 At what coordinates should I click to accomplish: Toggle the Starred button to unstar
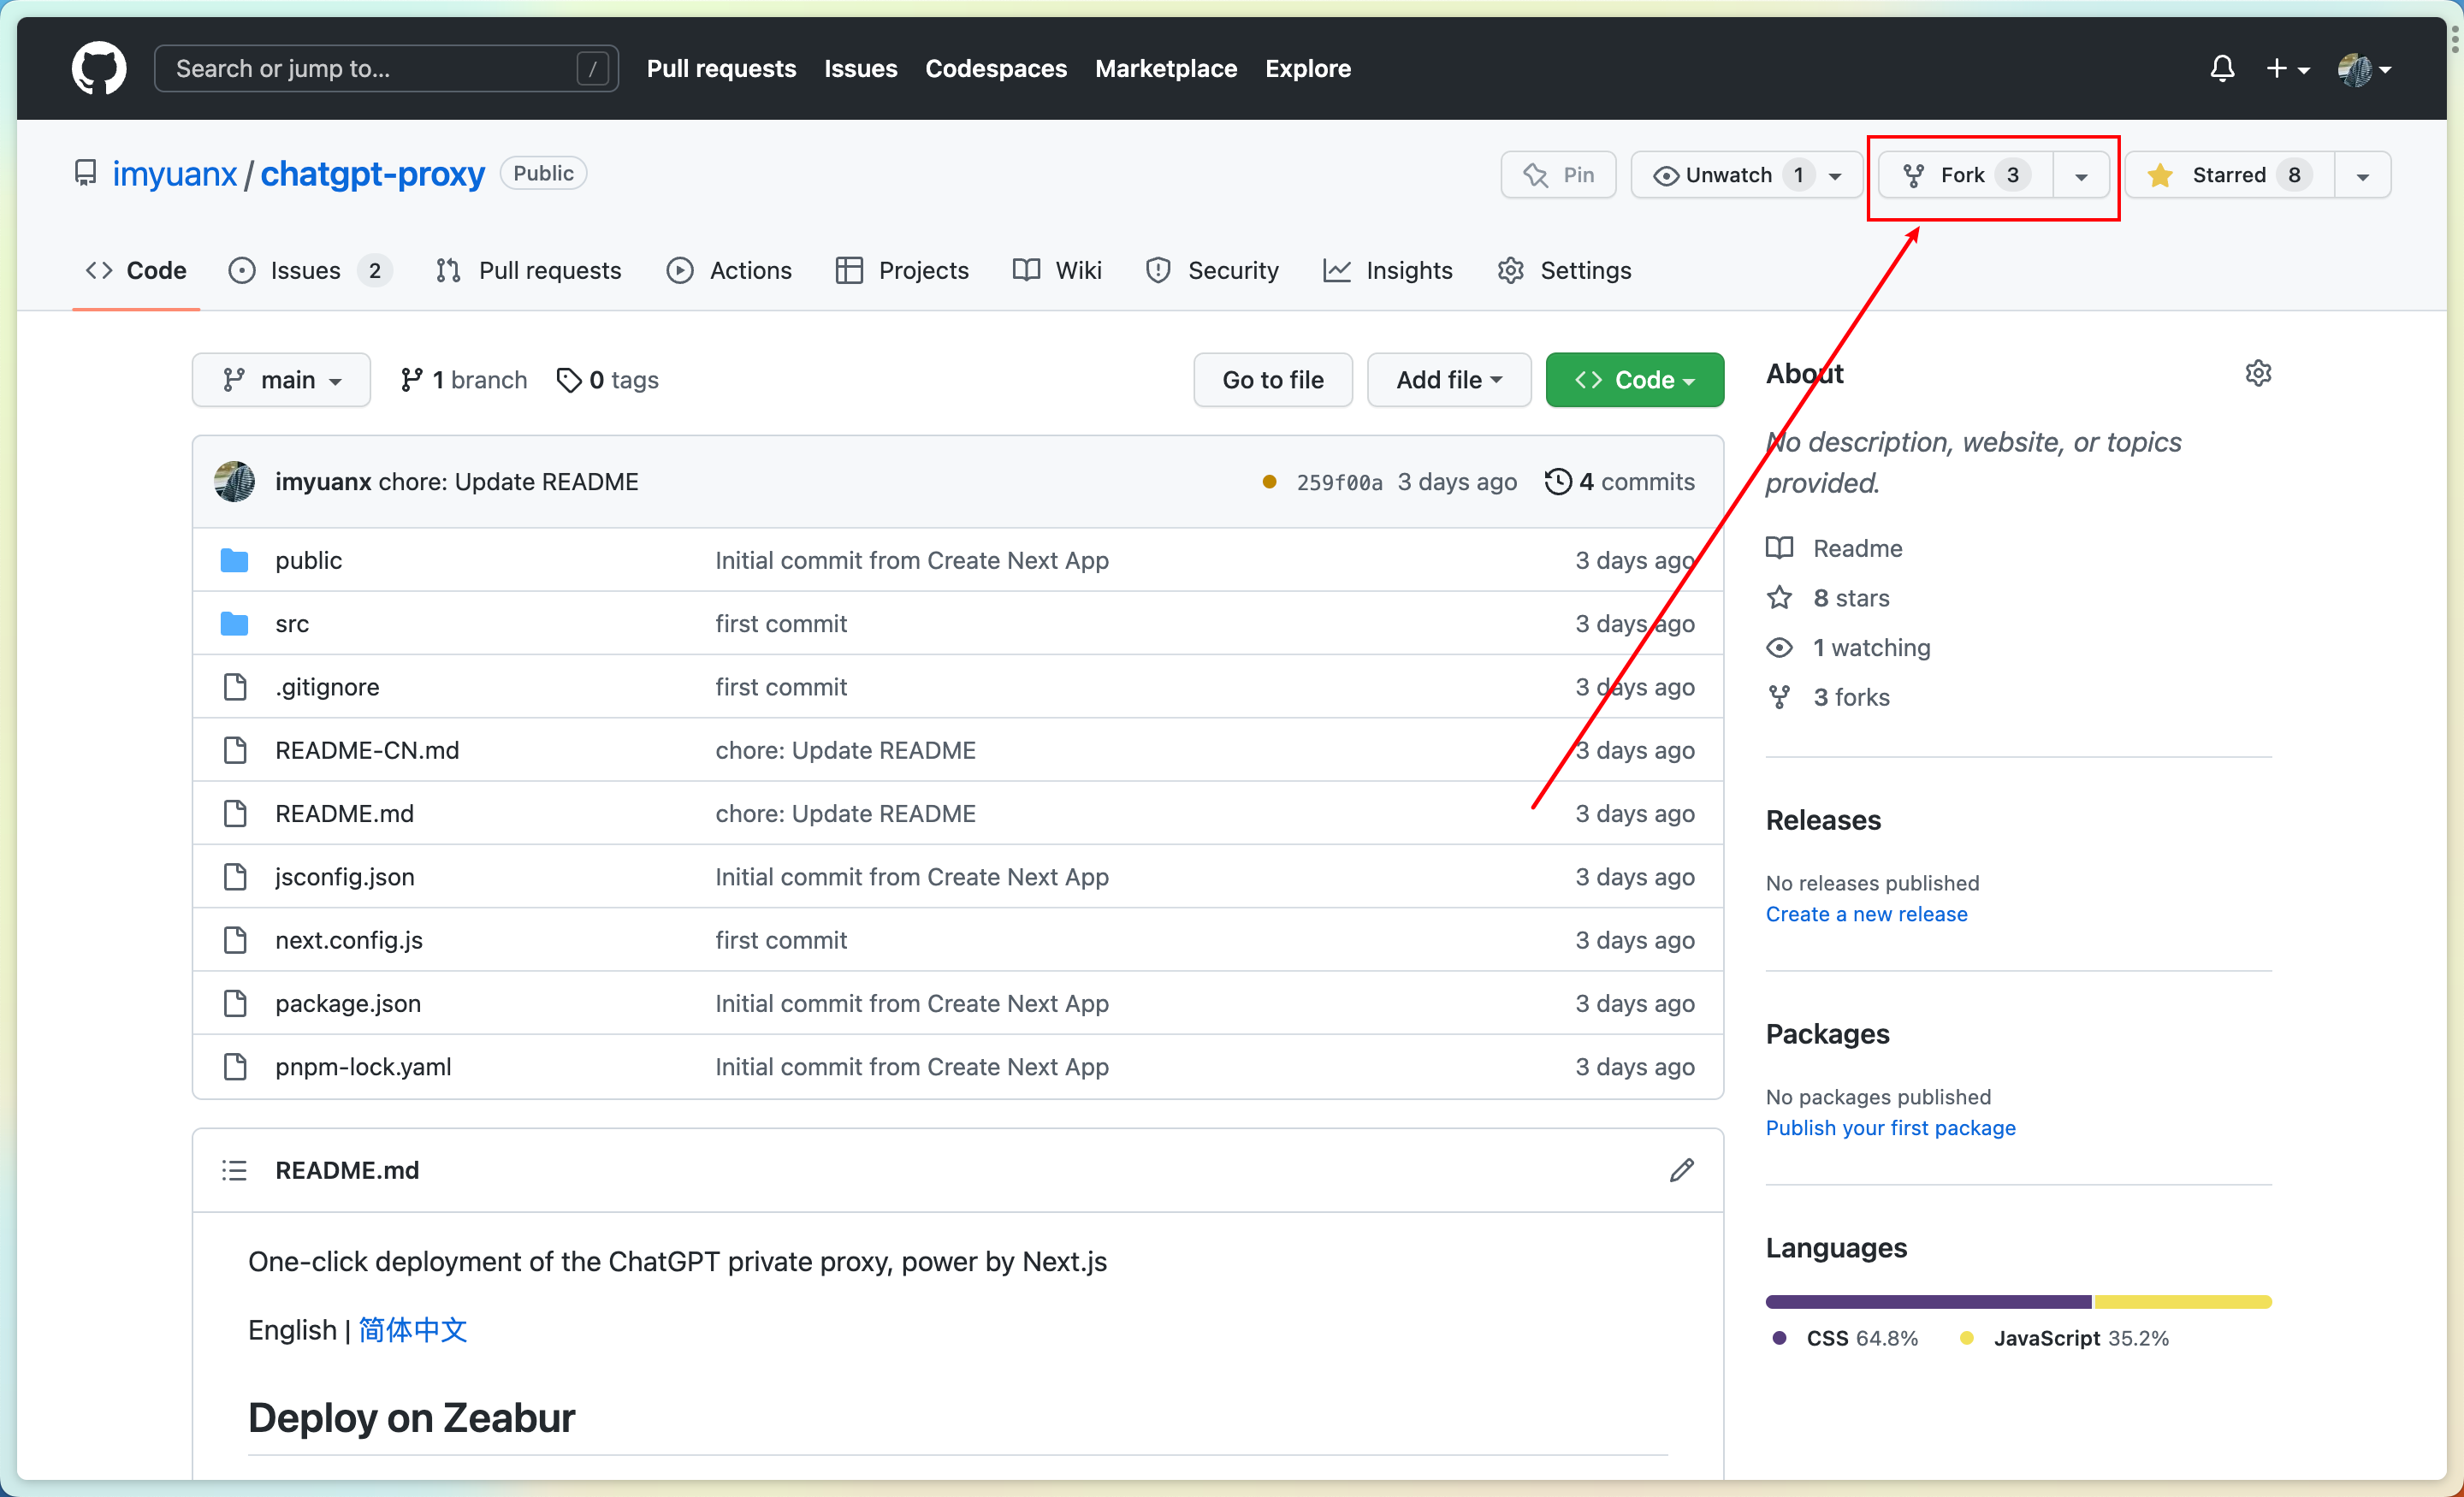2228,175
